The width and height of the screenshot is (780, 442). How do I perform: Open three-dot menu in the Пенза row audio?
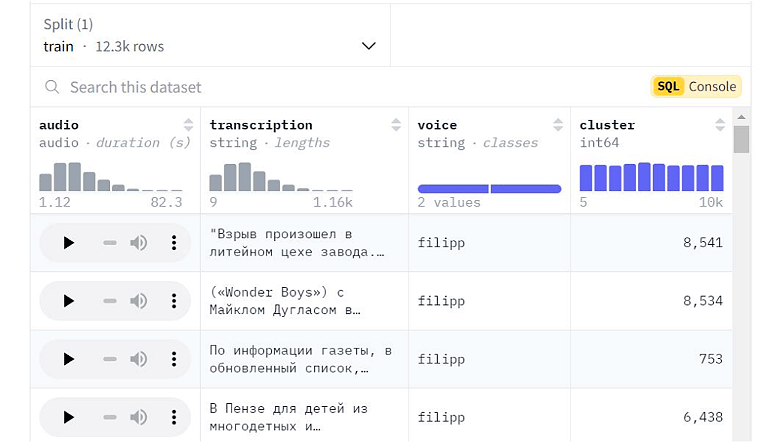click(x=174, y=417)
